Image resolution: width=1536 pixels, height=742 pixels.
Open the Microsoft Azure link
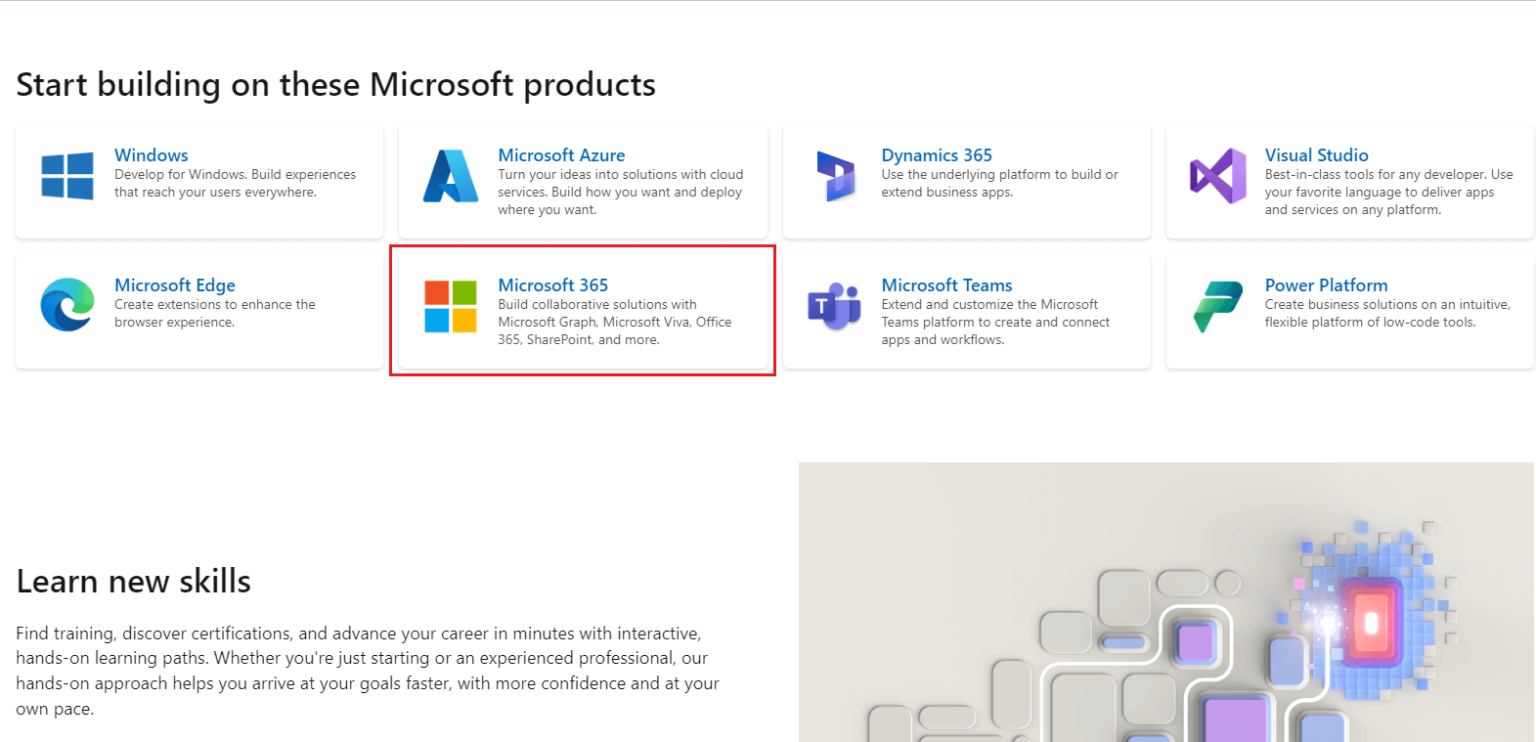coord(561,155)
